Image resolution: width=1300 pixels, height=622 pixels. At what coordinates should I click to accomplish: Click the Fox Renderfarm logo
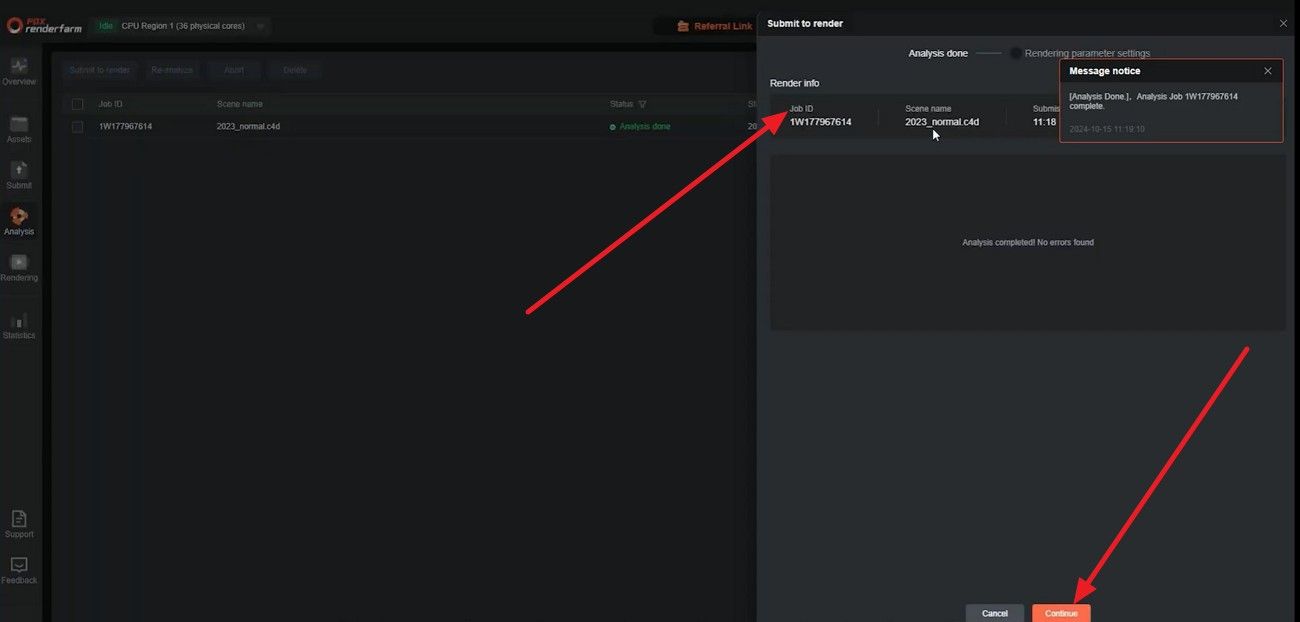click(45, 26)
